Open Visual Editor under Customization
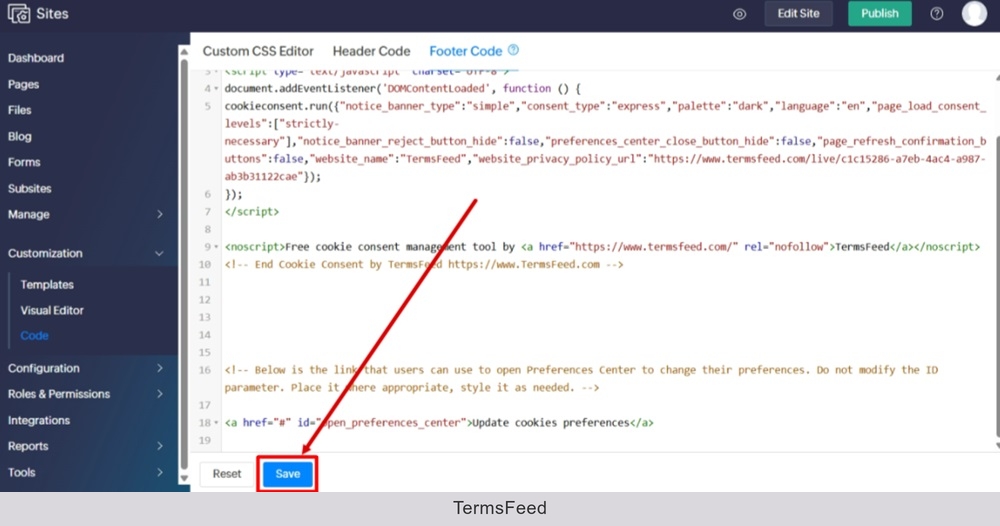This screenshot has height=526, width=1000. pyautogui.click(x=52, y=310)
